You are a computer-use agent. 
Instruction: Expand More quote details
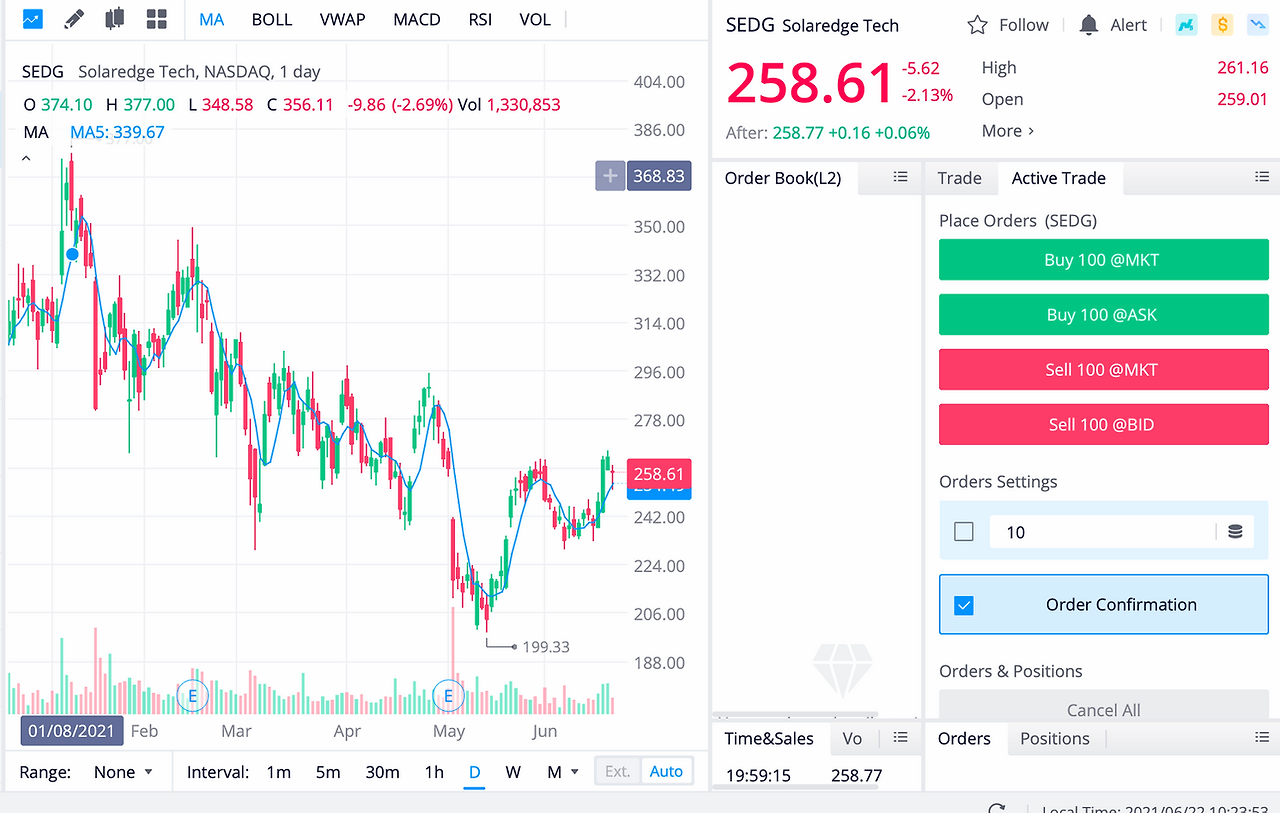[x=1008, y=131]
